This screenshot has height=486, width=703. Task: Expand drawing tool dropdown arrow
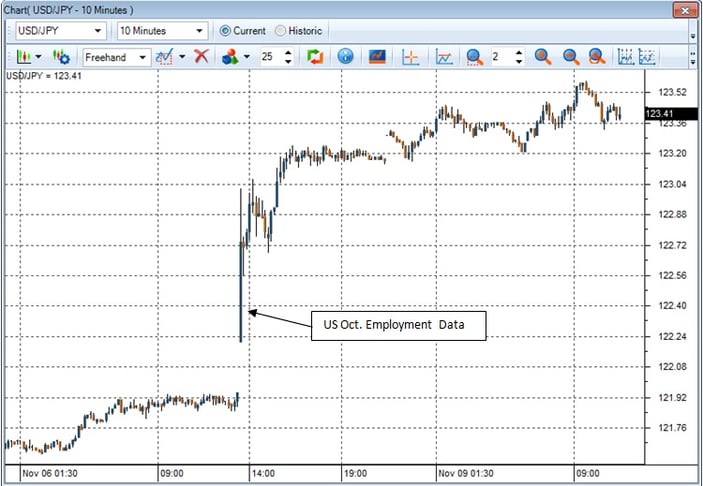tap(182, 57)
